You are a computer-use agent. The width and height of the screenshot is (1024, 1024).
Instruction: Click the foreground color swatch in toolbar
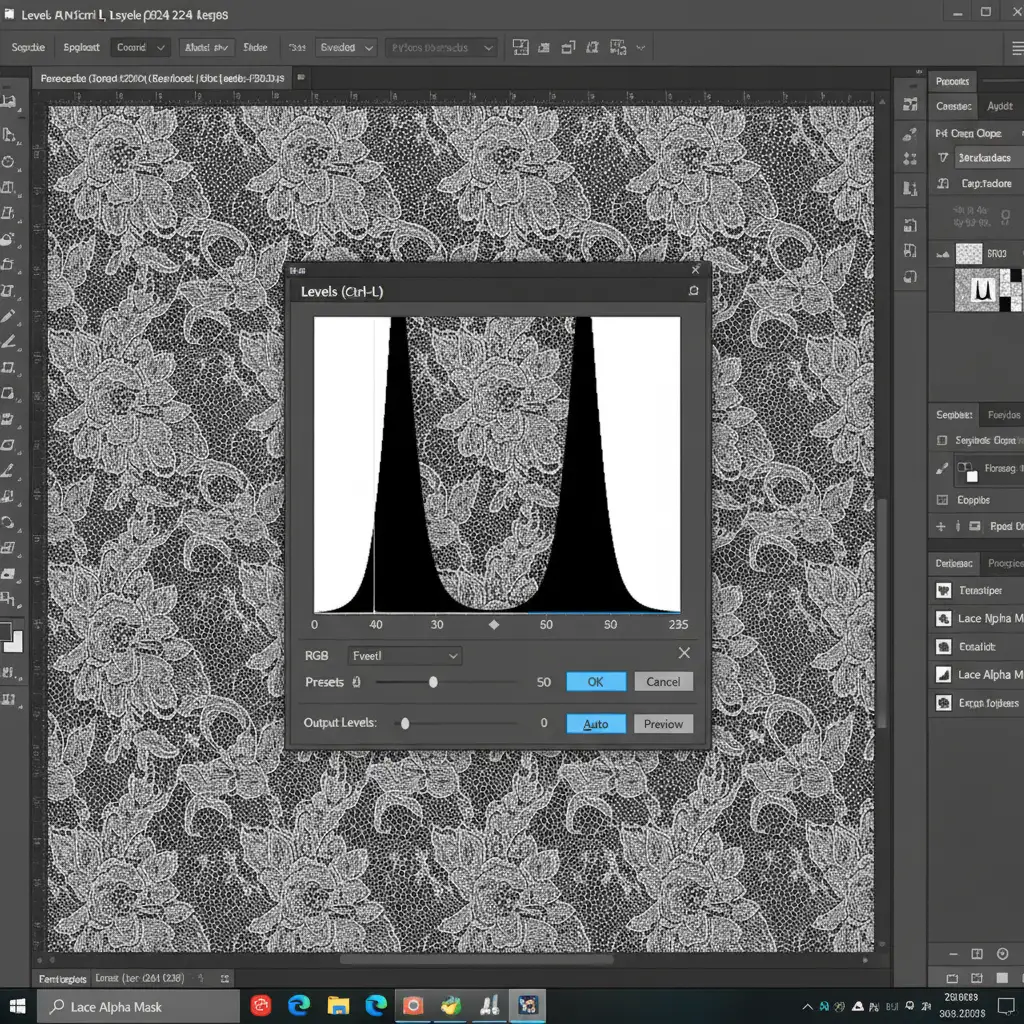pos(7,632)
